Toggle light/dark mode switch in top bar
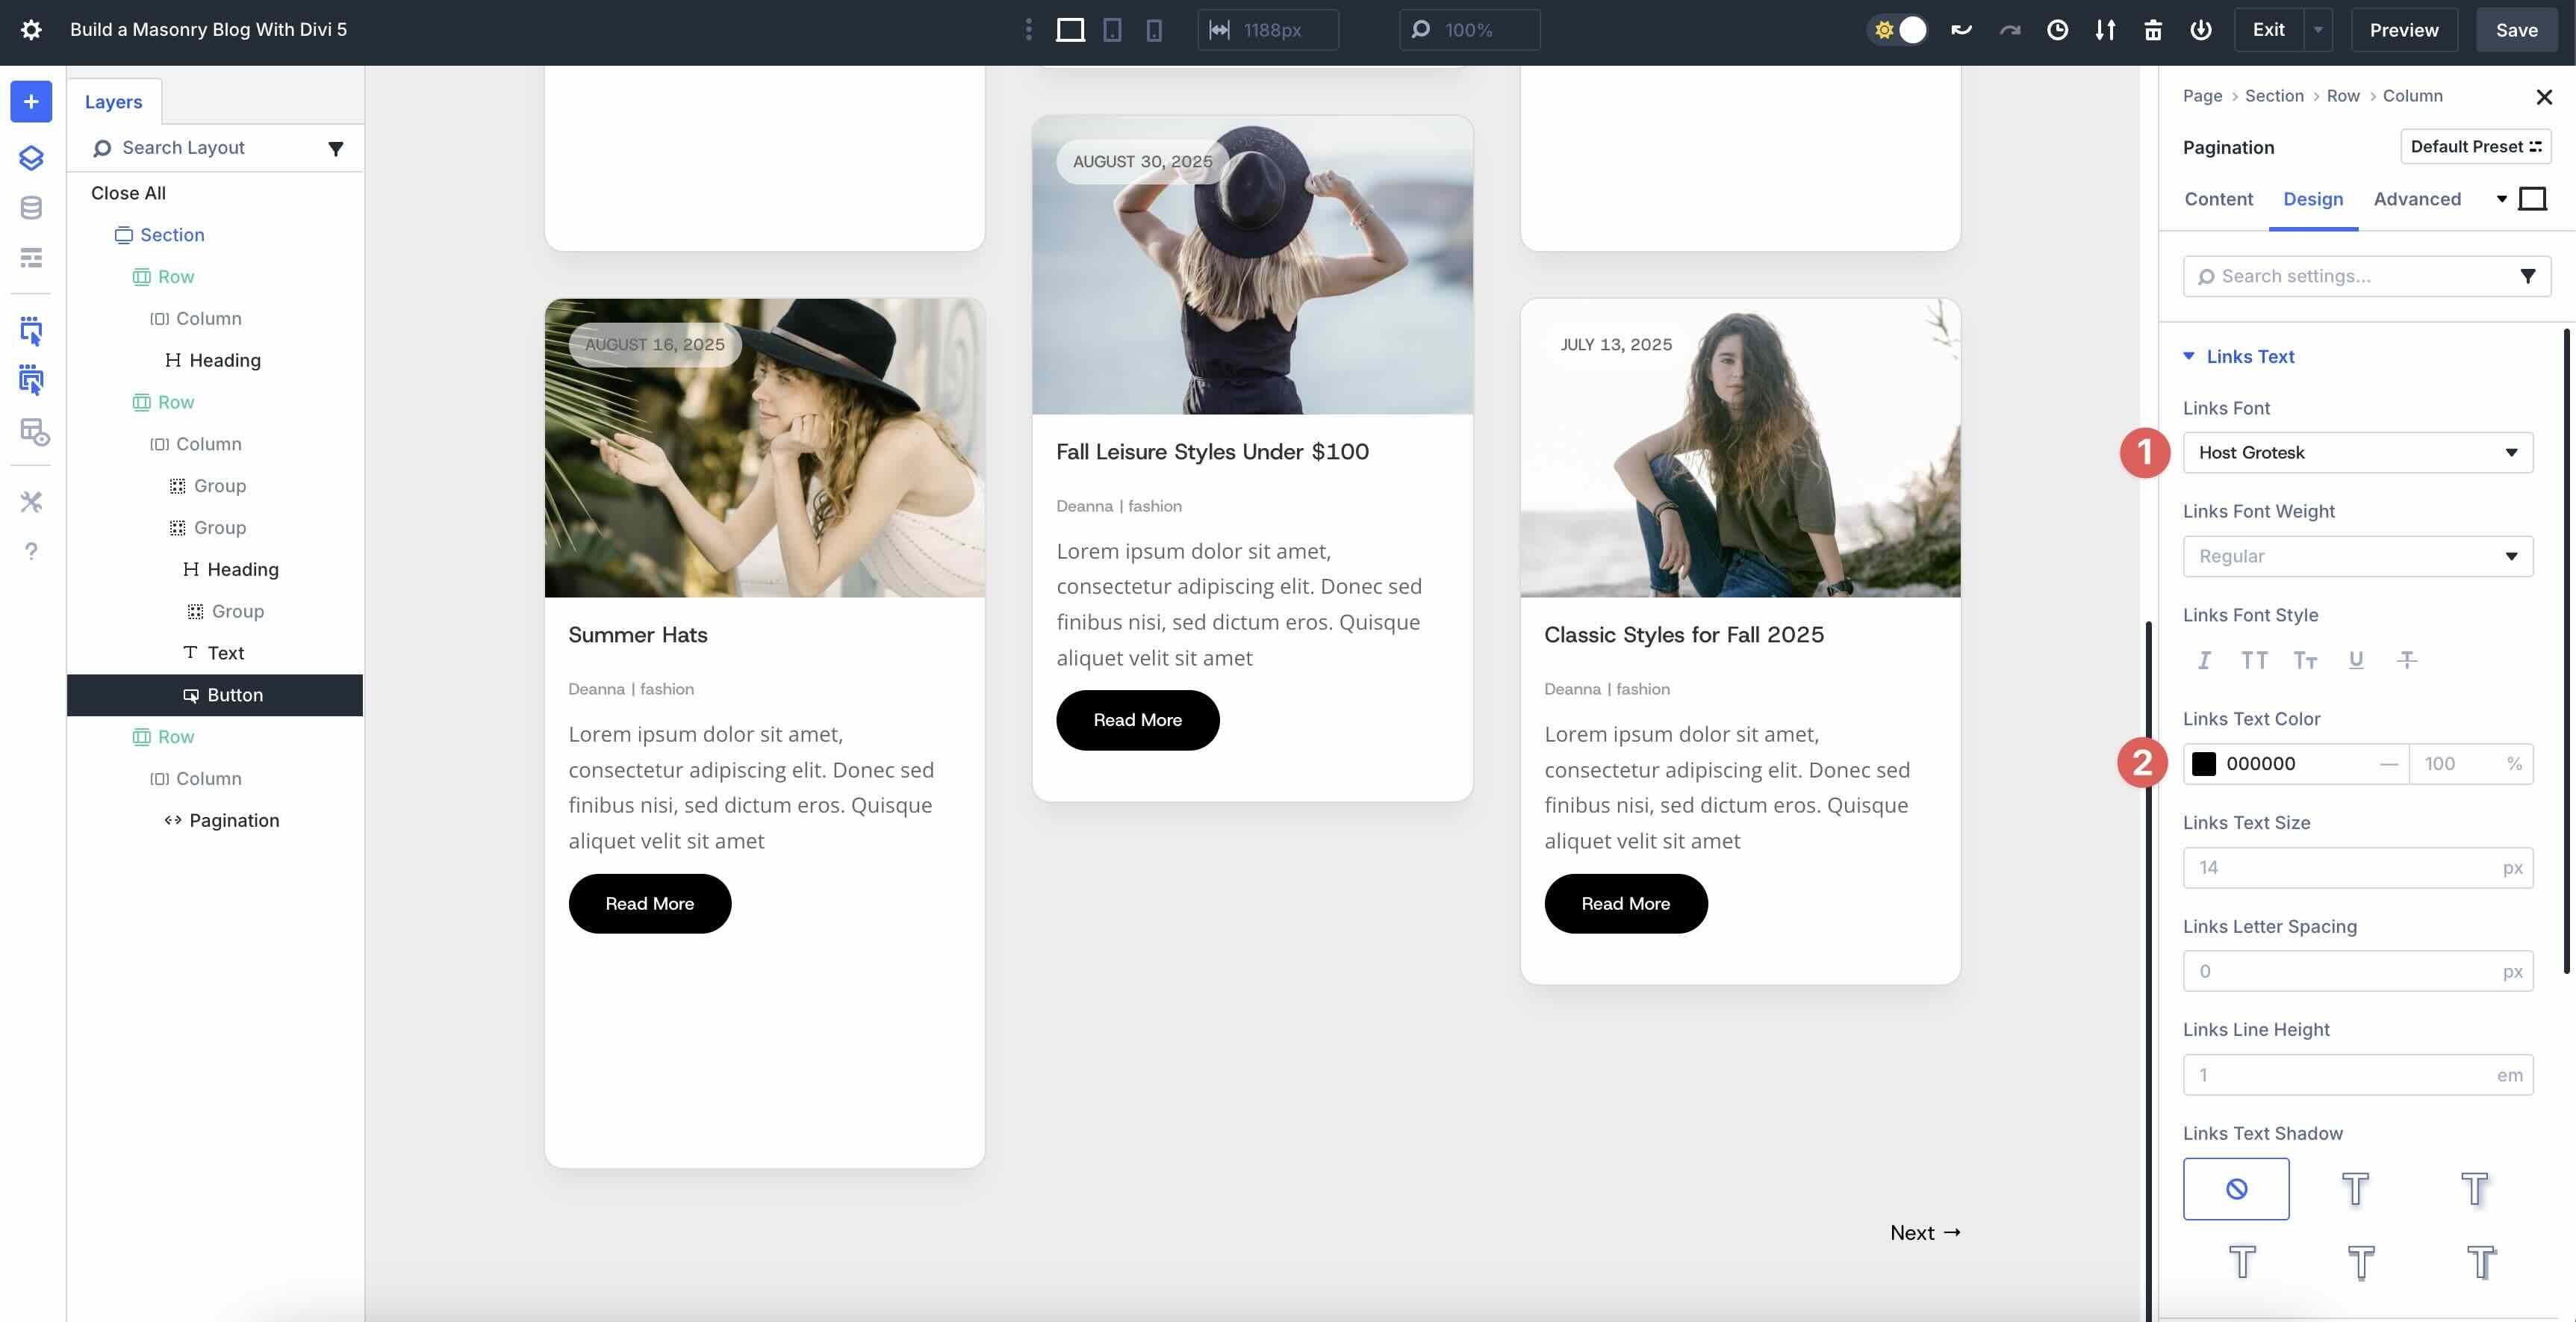The width and height of the screenshot is (2576, 1322). pos(1898,30)
